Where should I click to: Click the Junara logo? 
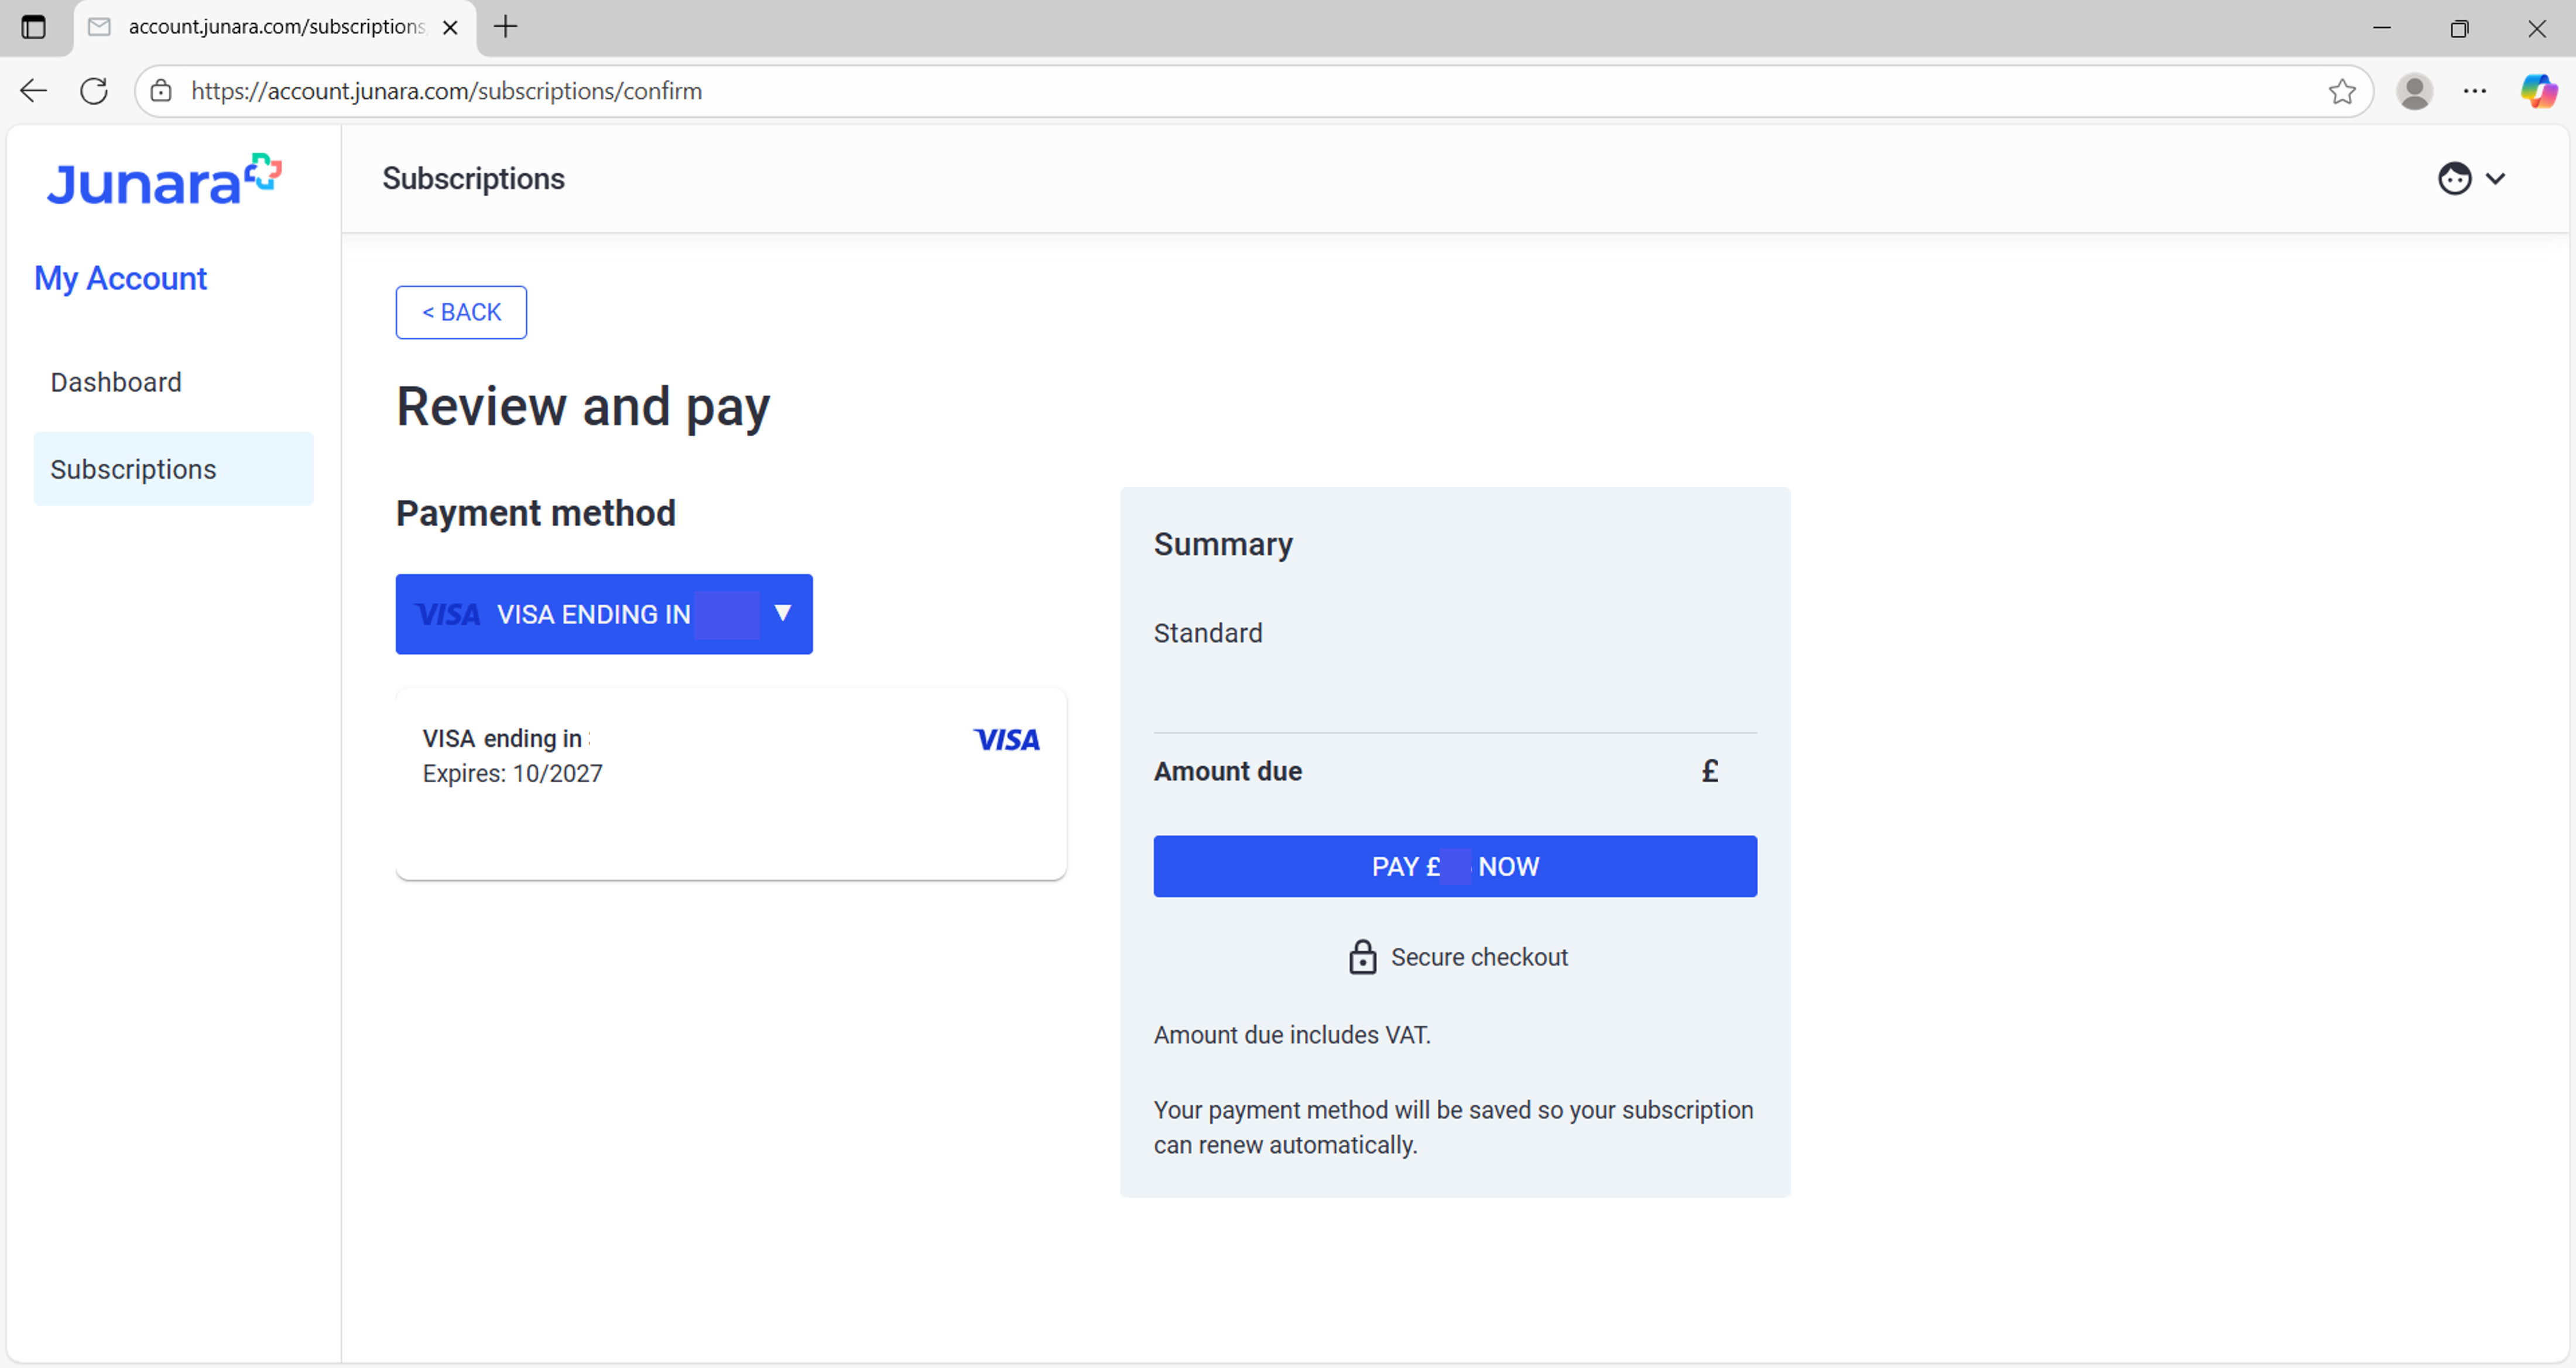164,180
